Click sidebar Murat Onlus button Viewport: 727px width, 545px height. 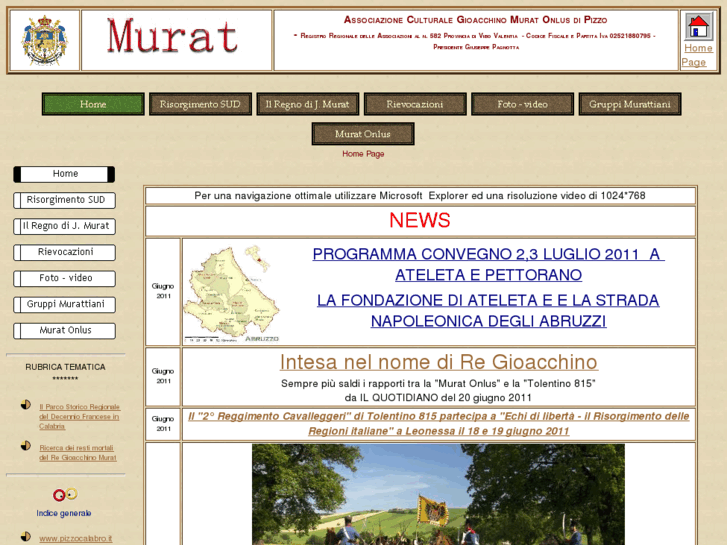(x=64, y=330)
